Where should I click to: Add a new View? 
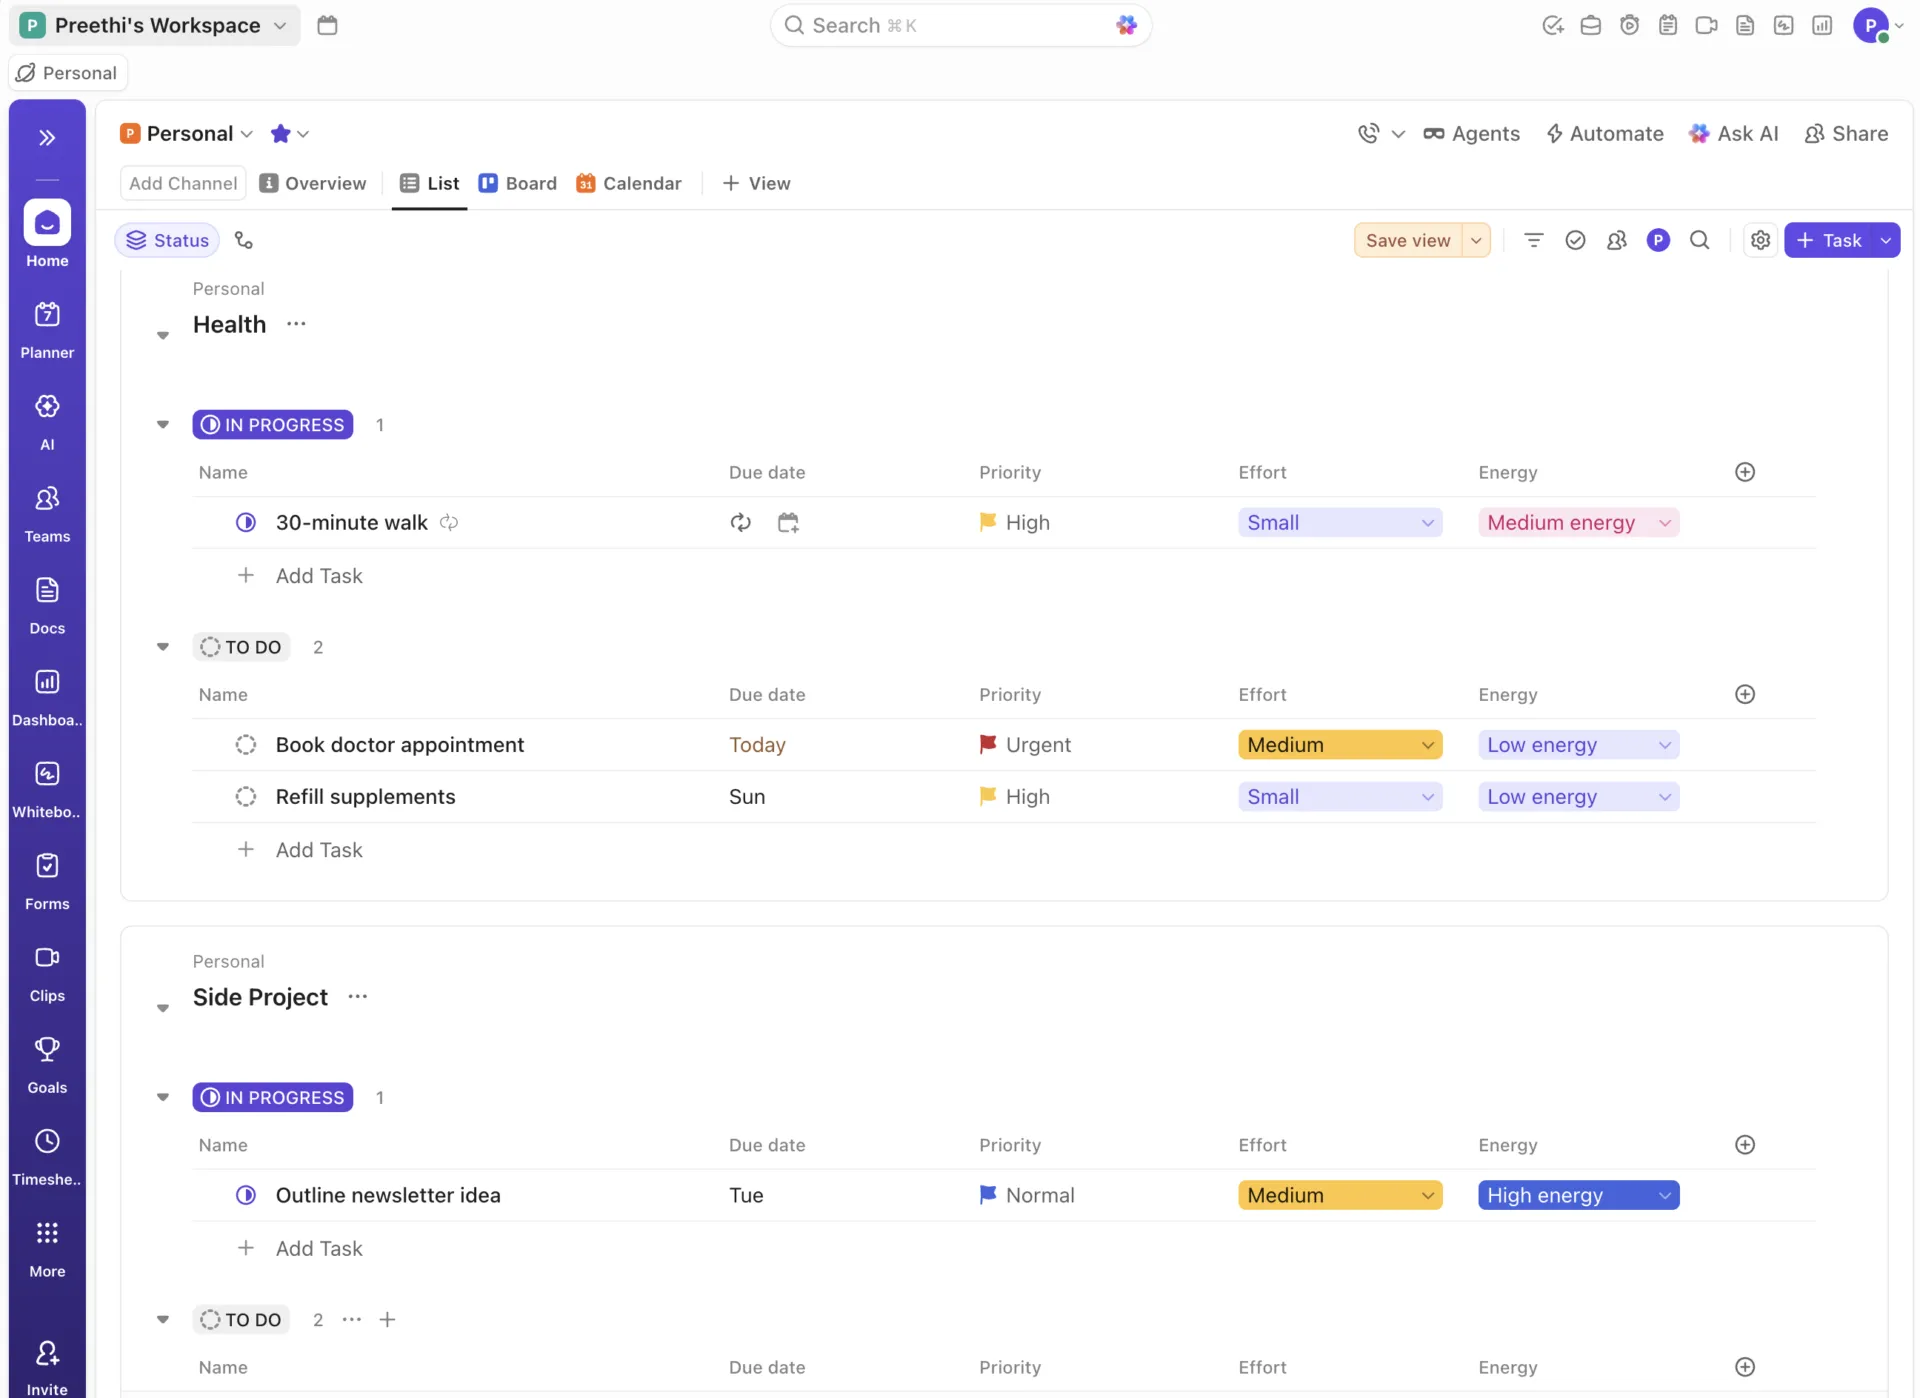[x=756, y=183]
